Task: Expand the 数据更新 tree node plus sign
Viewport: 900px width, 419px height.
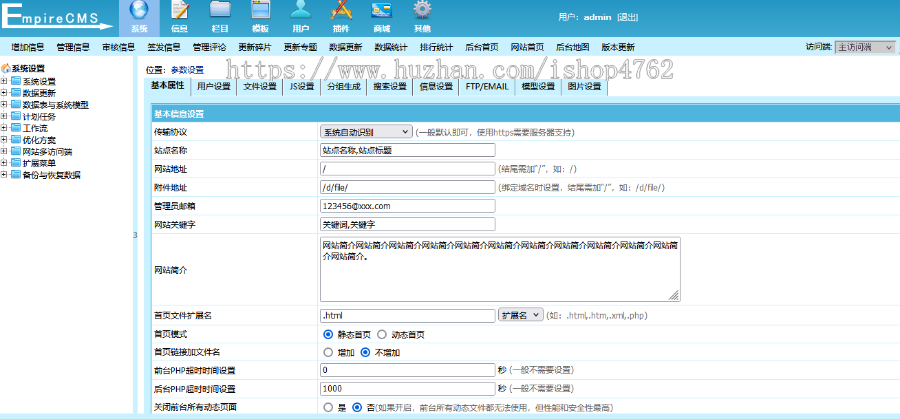Action: click(4, 93)
